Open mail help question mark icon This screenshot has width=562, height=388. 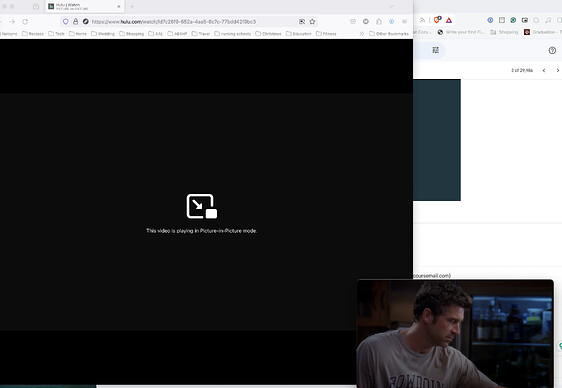pyautogui.click(x=552, y=51)
